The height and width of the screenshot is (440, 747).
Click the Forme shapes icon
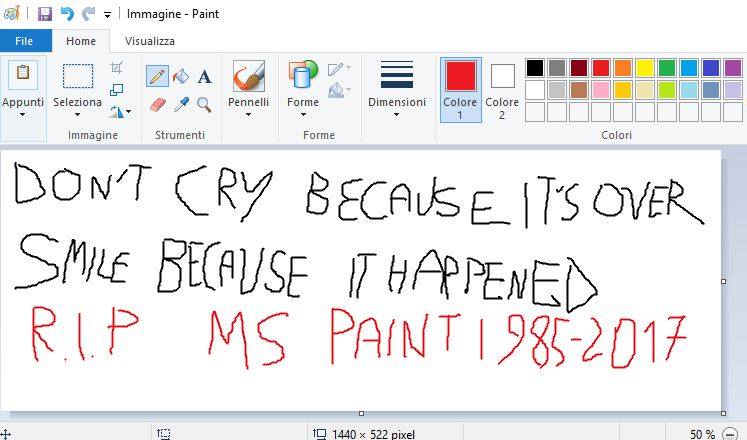303,75
